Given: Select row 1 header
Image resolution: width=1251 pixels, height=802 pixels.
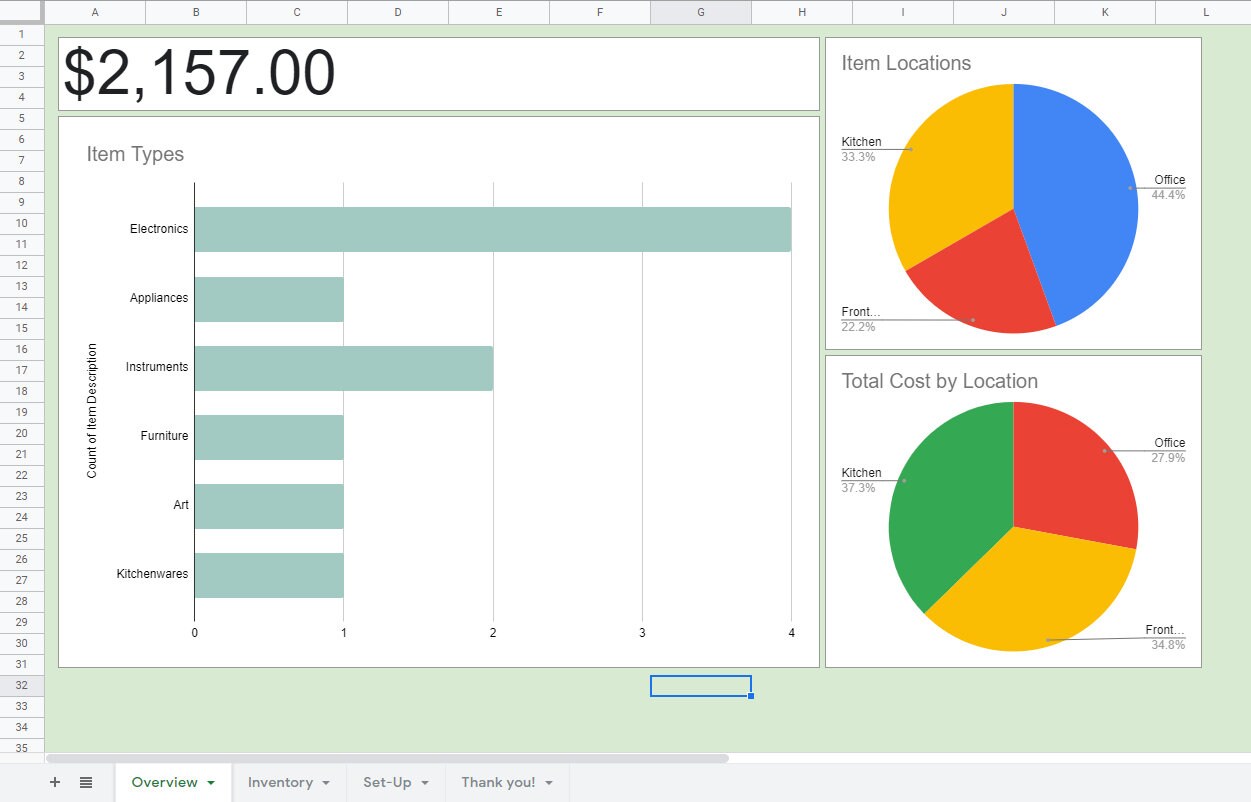Looking at the screenshot, I should 21,33.
